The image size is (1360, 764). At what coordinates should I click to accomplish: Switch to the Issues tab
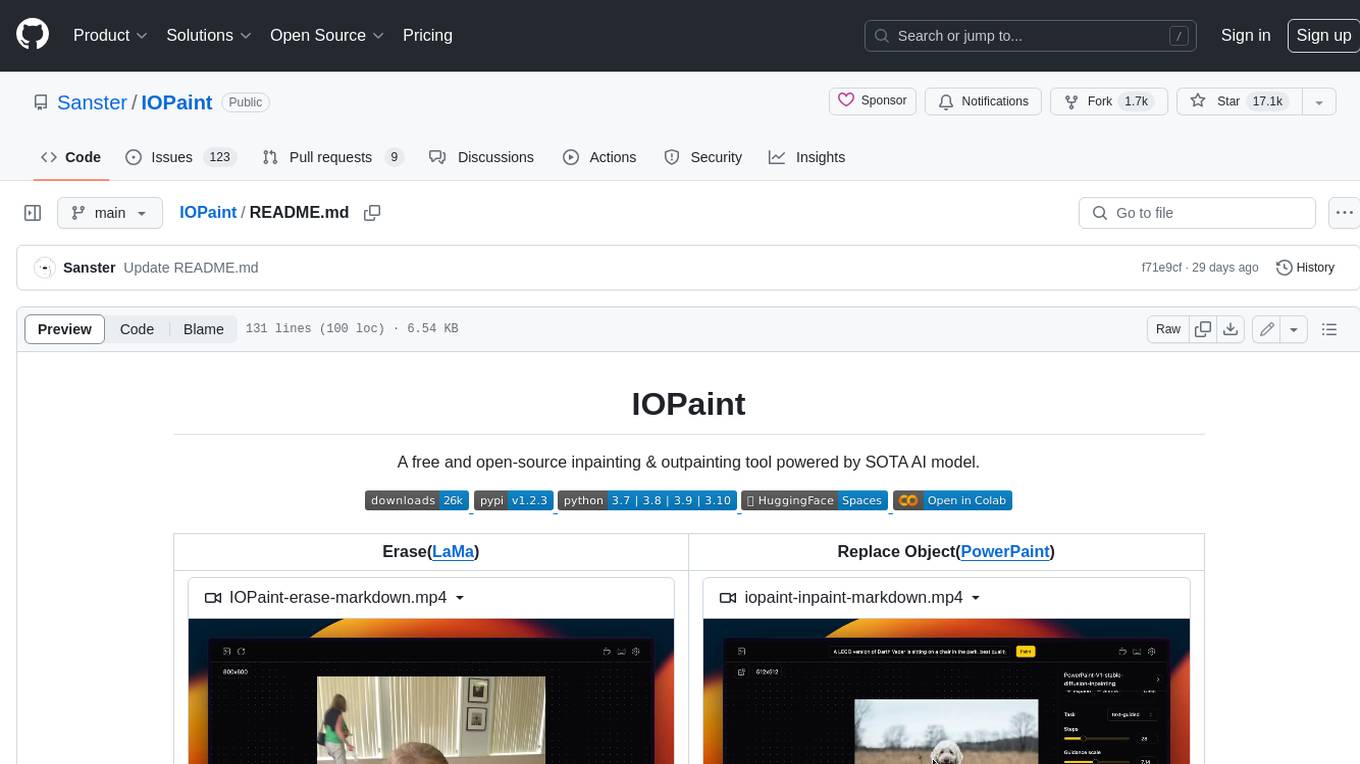(180, 157)
